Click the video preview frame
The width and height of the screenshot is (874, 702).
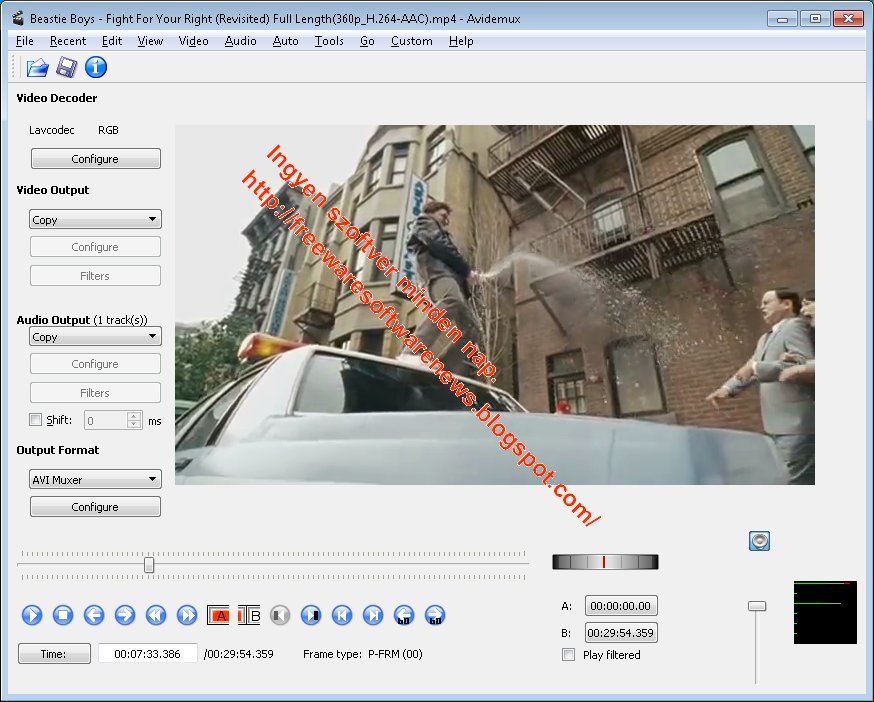click(494, 304)
